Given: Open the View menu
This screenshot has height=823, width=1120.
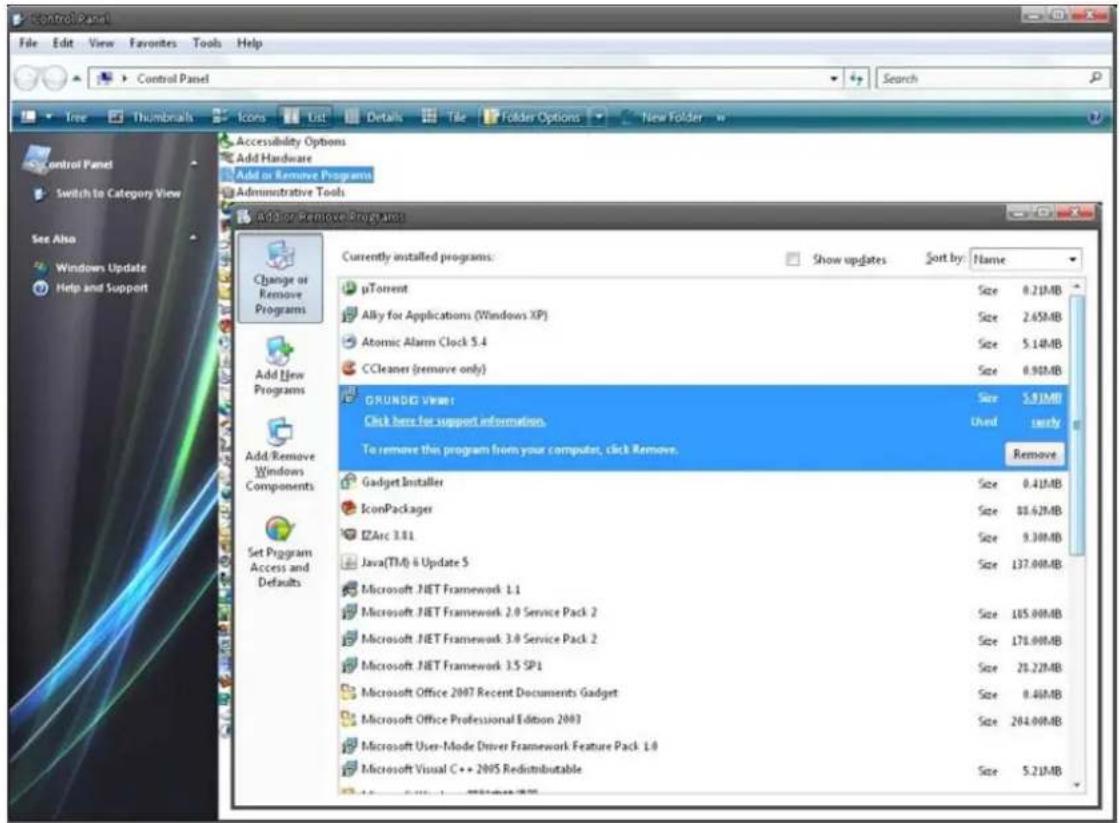Looking at the screenshot, I should 101,43.
